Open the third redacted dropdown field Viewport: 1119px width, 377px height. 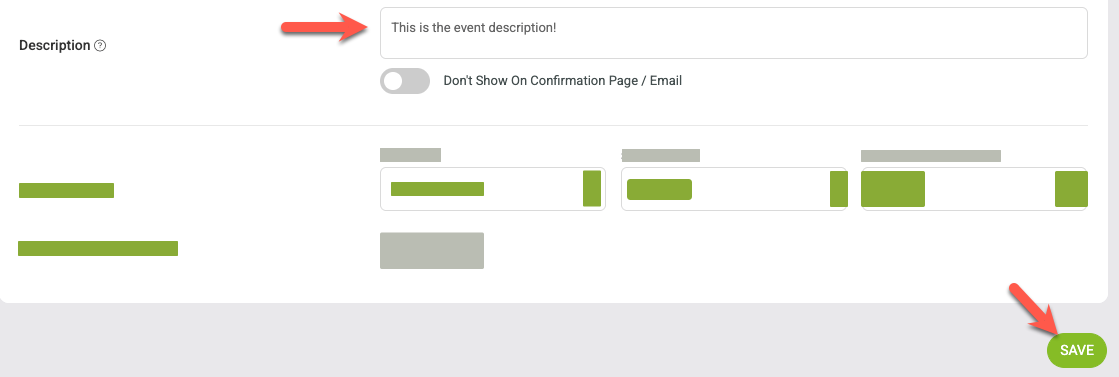pyautogui.click(x=974, y=188)
